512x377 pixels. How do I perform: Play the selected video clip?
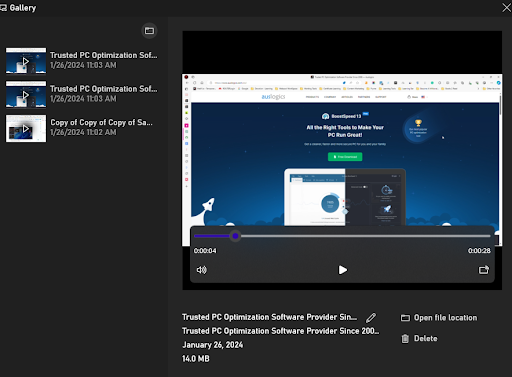click(342, 270)
